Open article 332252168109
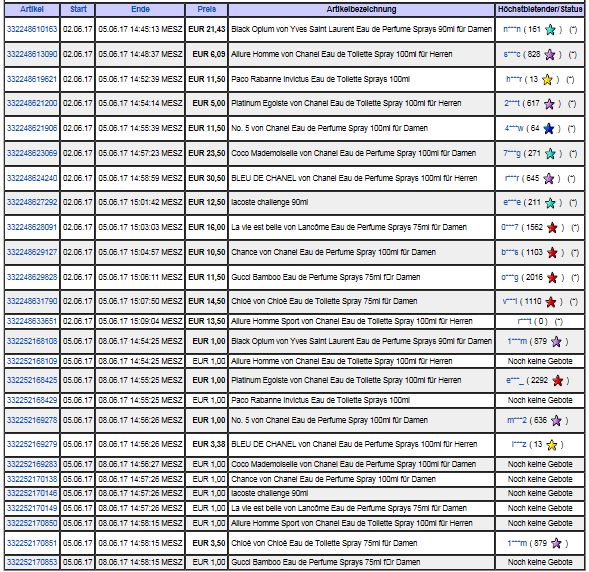This screenshot has height=572, width=589. (x=32, y=361)
